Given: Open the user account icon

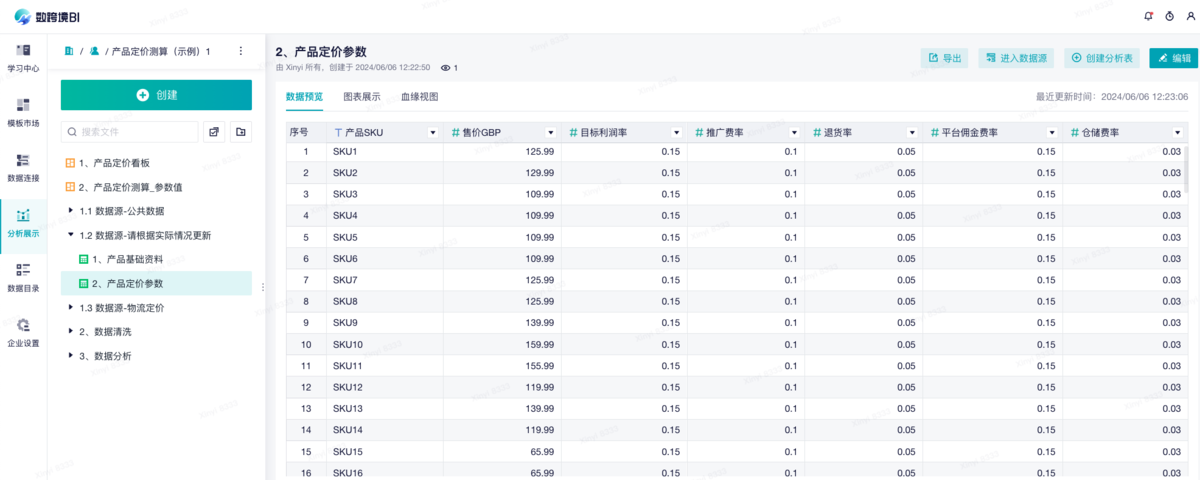Looking at the screenshot, I should click(x=1190, y=16).
